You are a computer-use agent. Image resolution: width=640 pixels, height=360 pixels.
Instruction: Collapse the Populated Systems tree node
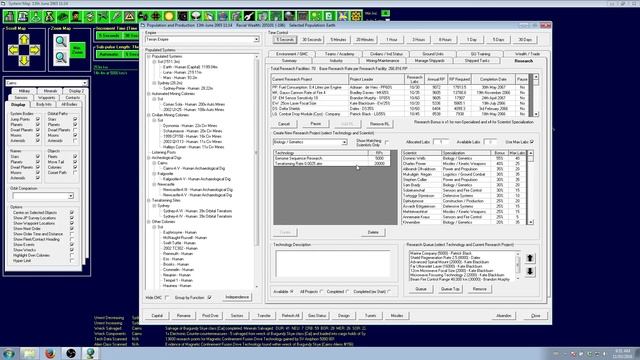(x=149, y=56)
